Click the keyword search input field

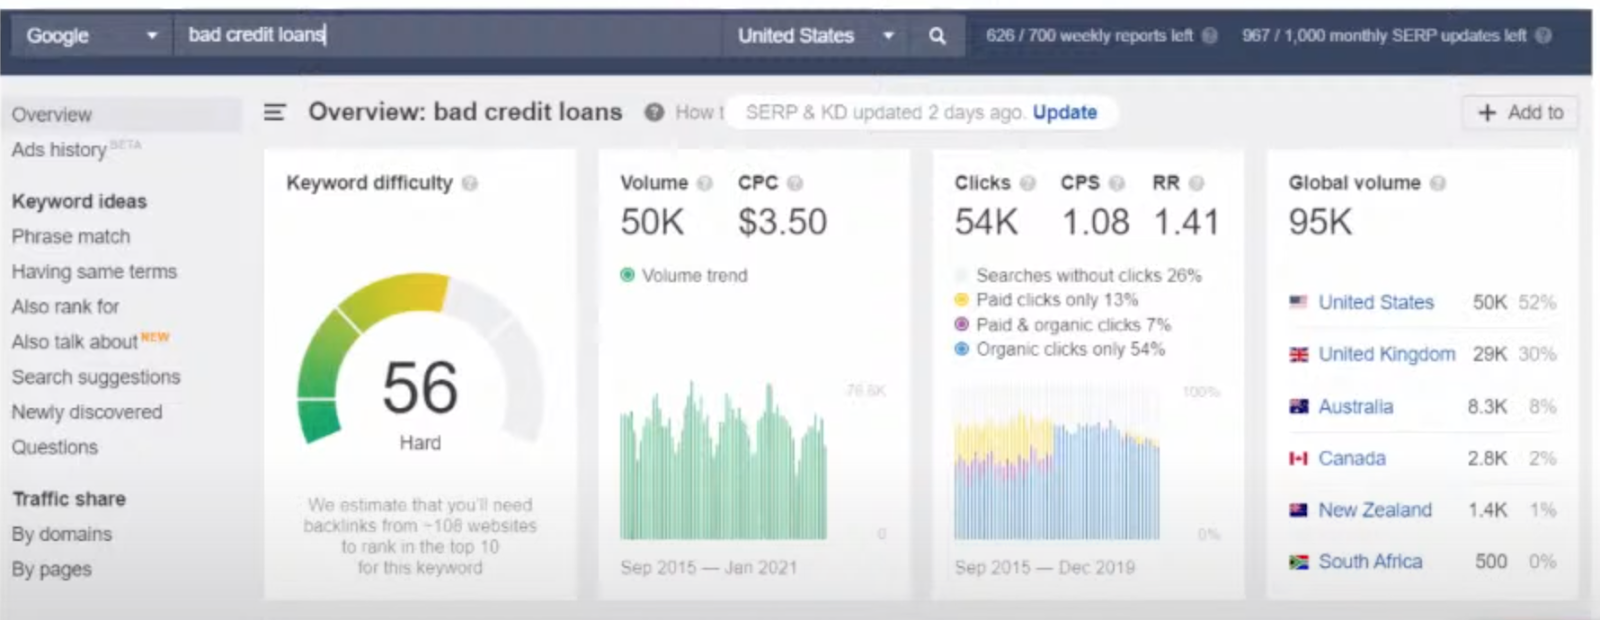447,36
